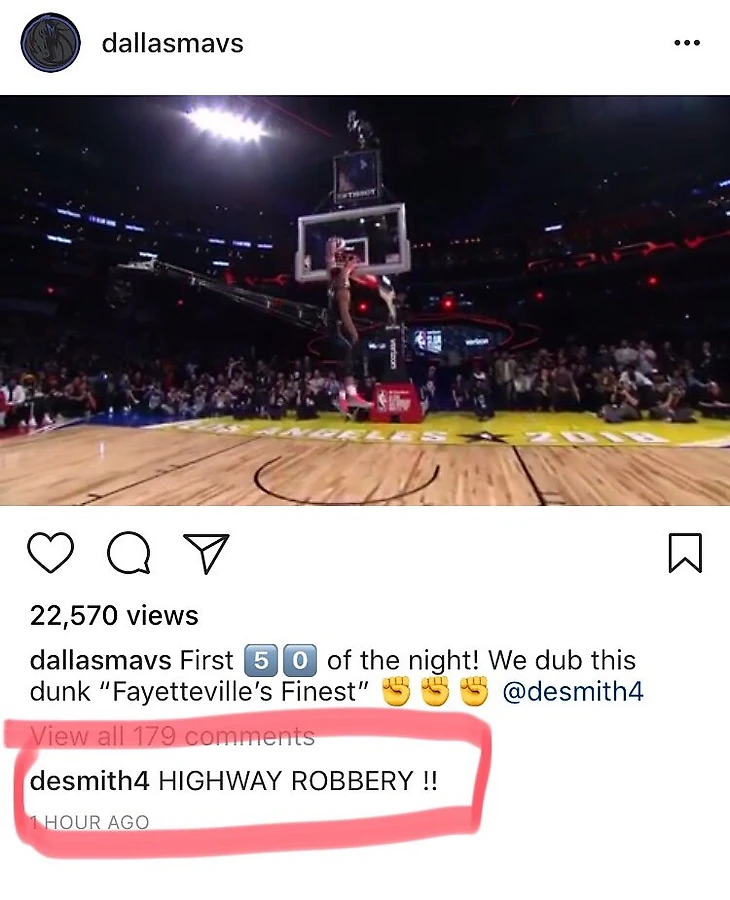Viewport: 730px width, 900px height.
Task: Play the dunk video
Action: (x=365, y=300)
